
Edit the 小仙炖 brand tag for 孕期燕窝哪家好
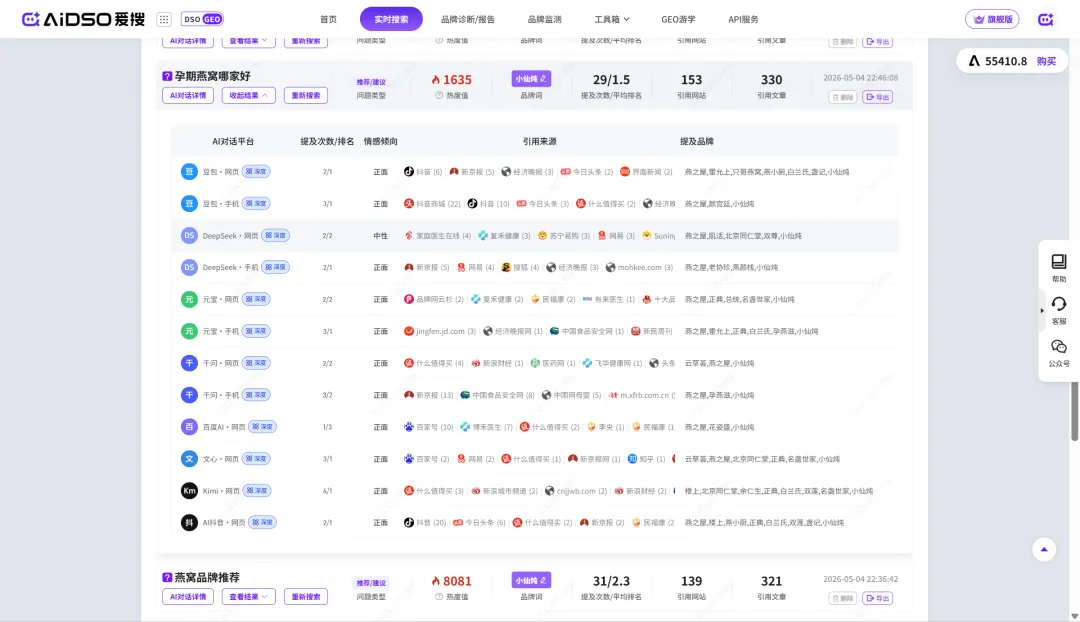pyautogui.click(x=531, y=79)
